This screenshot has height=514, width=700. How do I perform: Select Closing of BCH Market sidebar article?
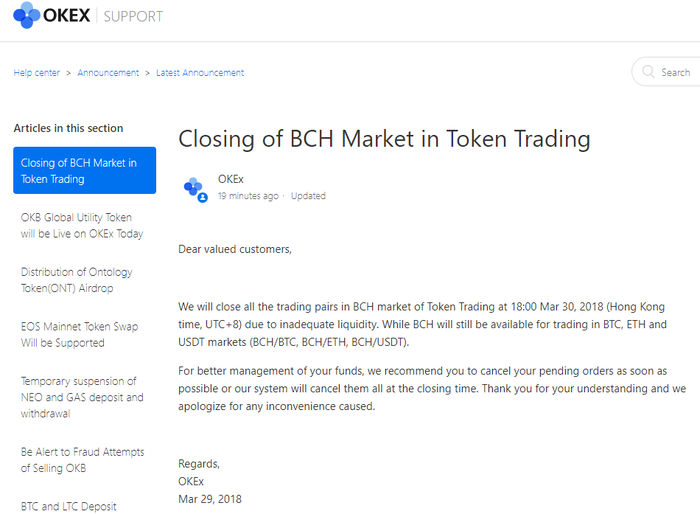(85, 170)
